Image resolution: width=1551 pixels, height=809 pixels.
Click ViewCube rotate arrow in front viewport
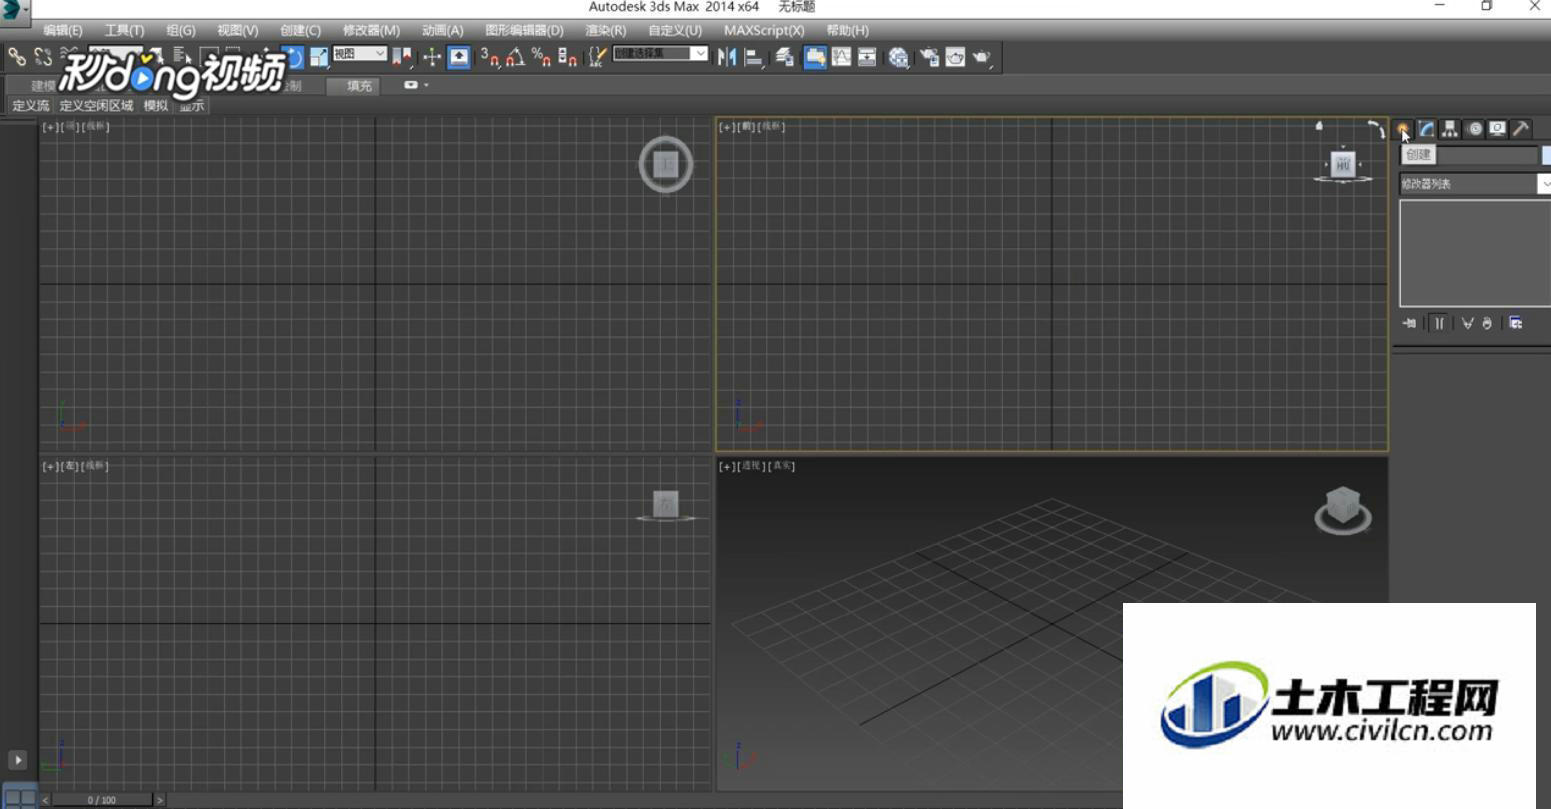coord(1377,128)
